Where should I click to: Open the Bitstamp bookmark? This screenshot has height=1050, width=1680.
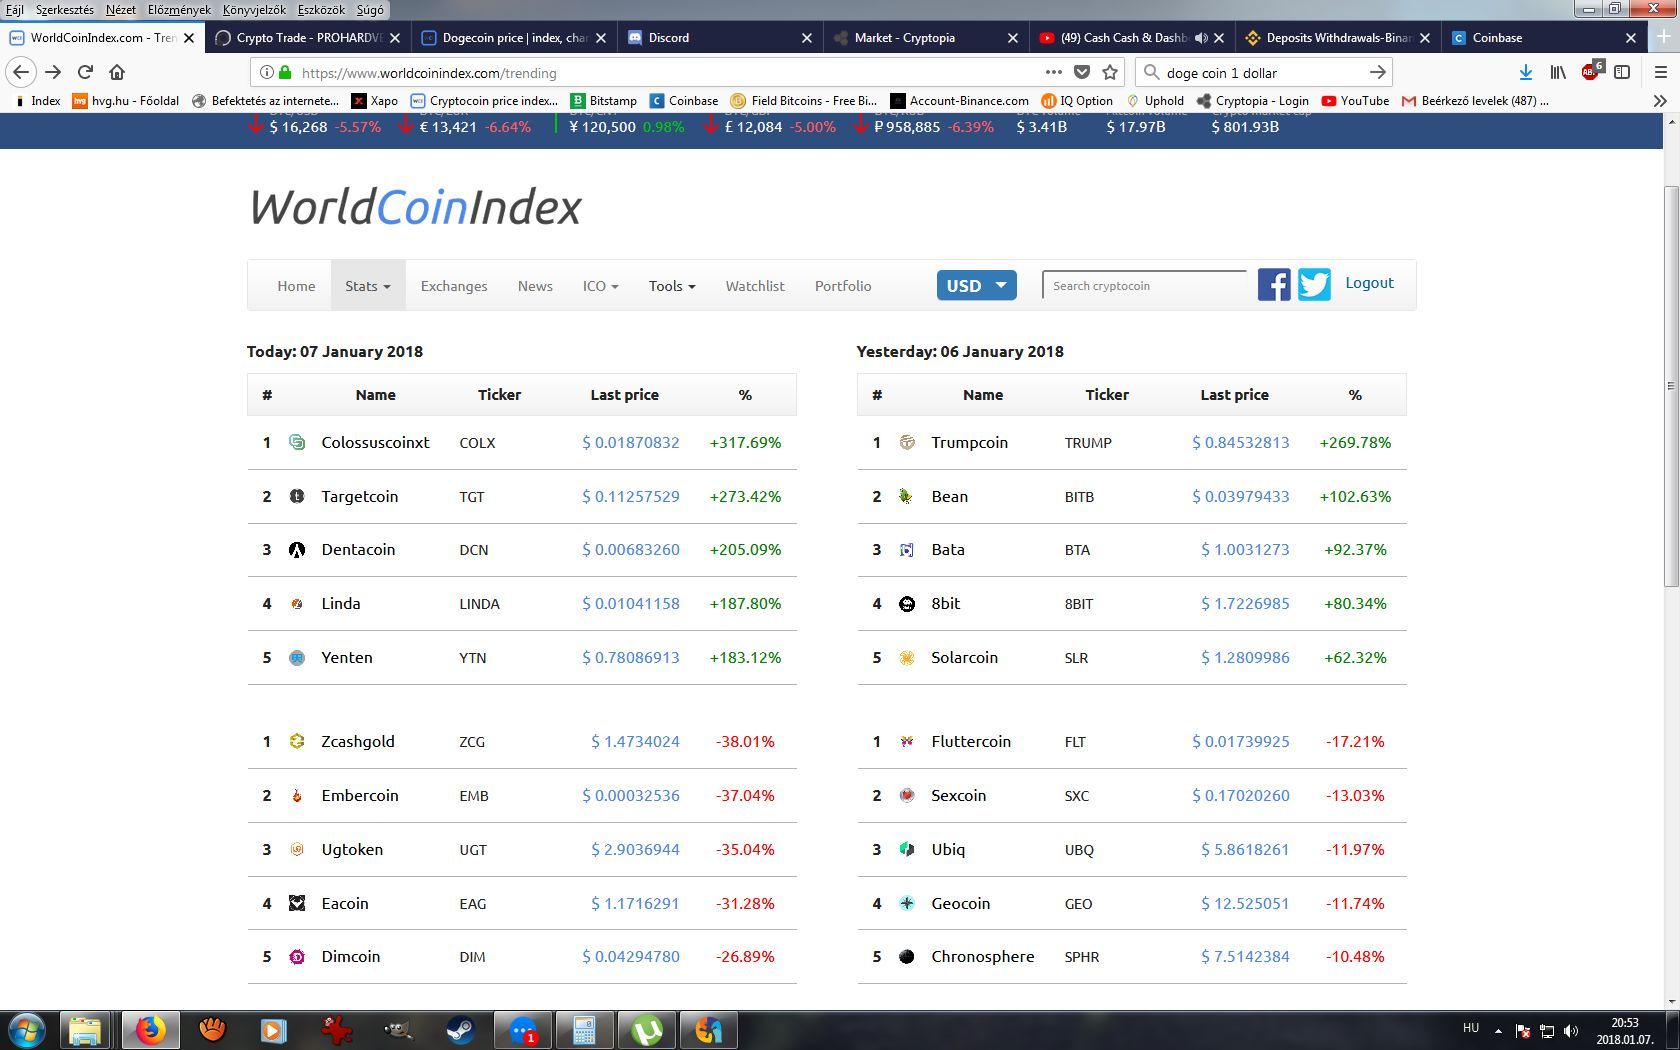point(603,100)
